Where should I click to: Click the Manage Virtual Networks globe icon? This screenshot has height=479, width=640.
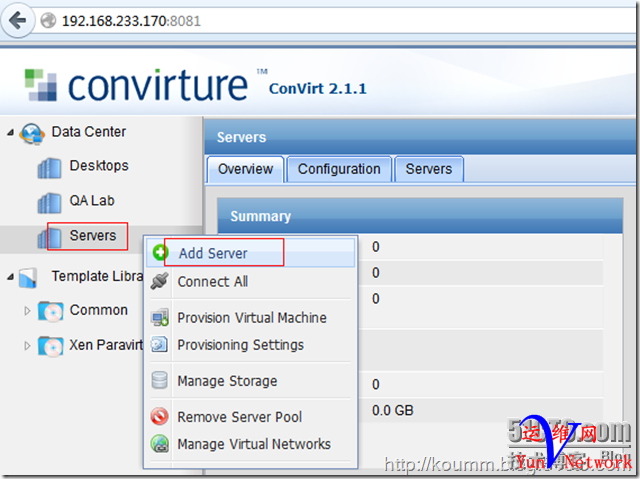click(160, 444)
